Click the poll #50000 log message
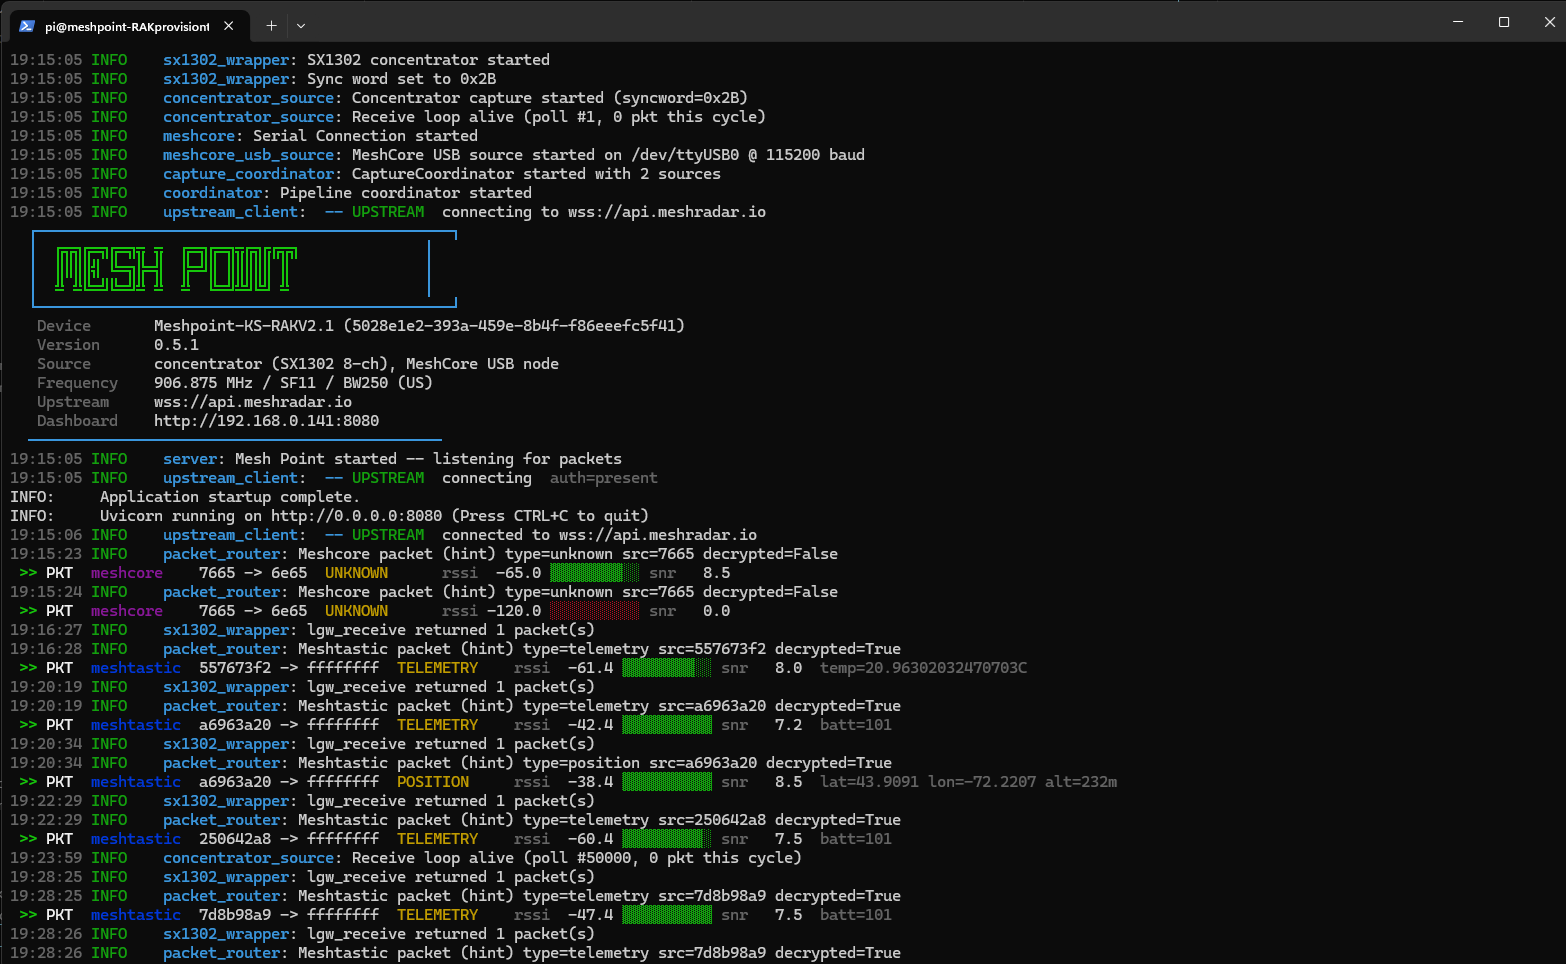1566x964 pixels. pos(577,858)
